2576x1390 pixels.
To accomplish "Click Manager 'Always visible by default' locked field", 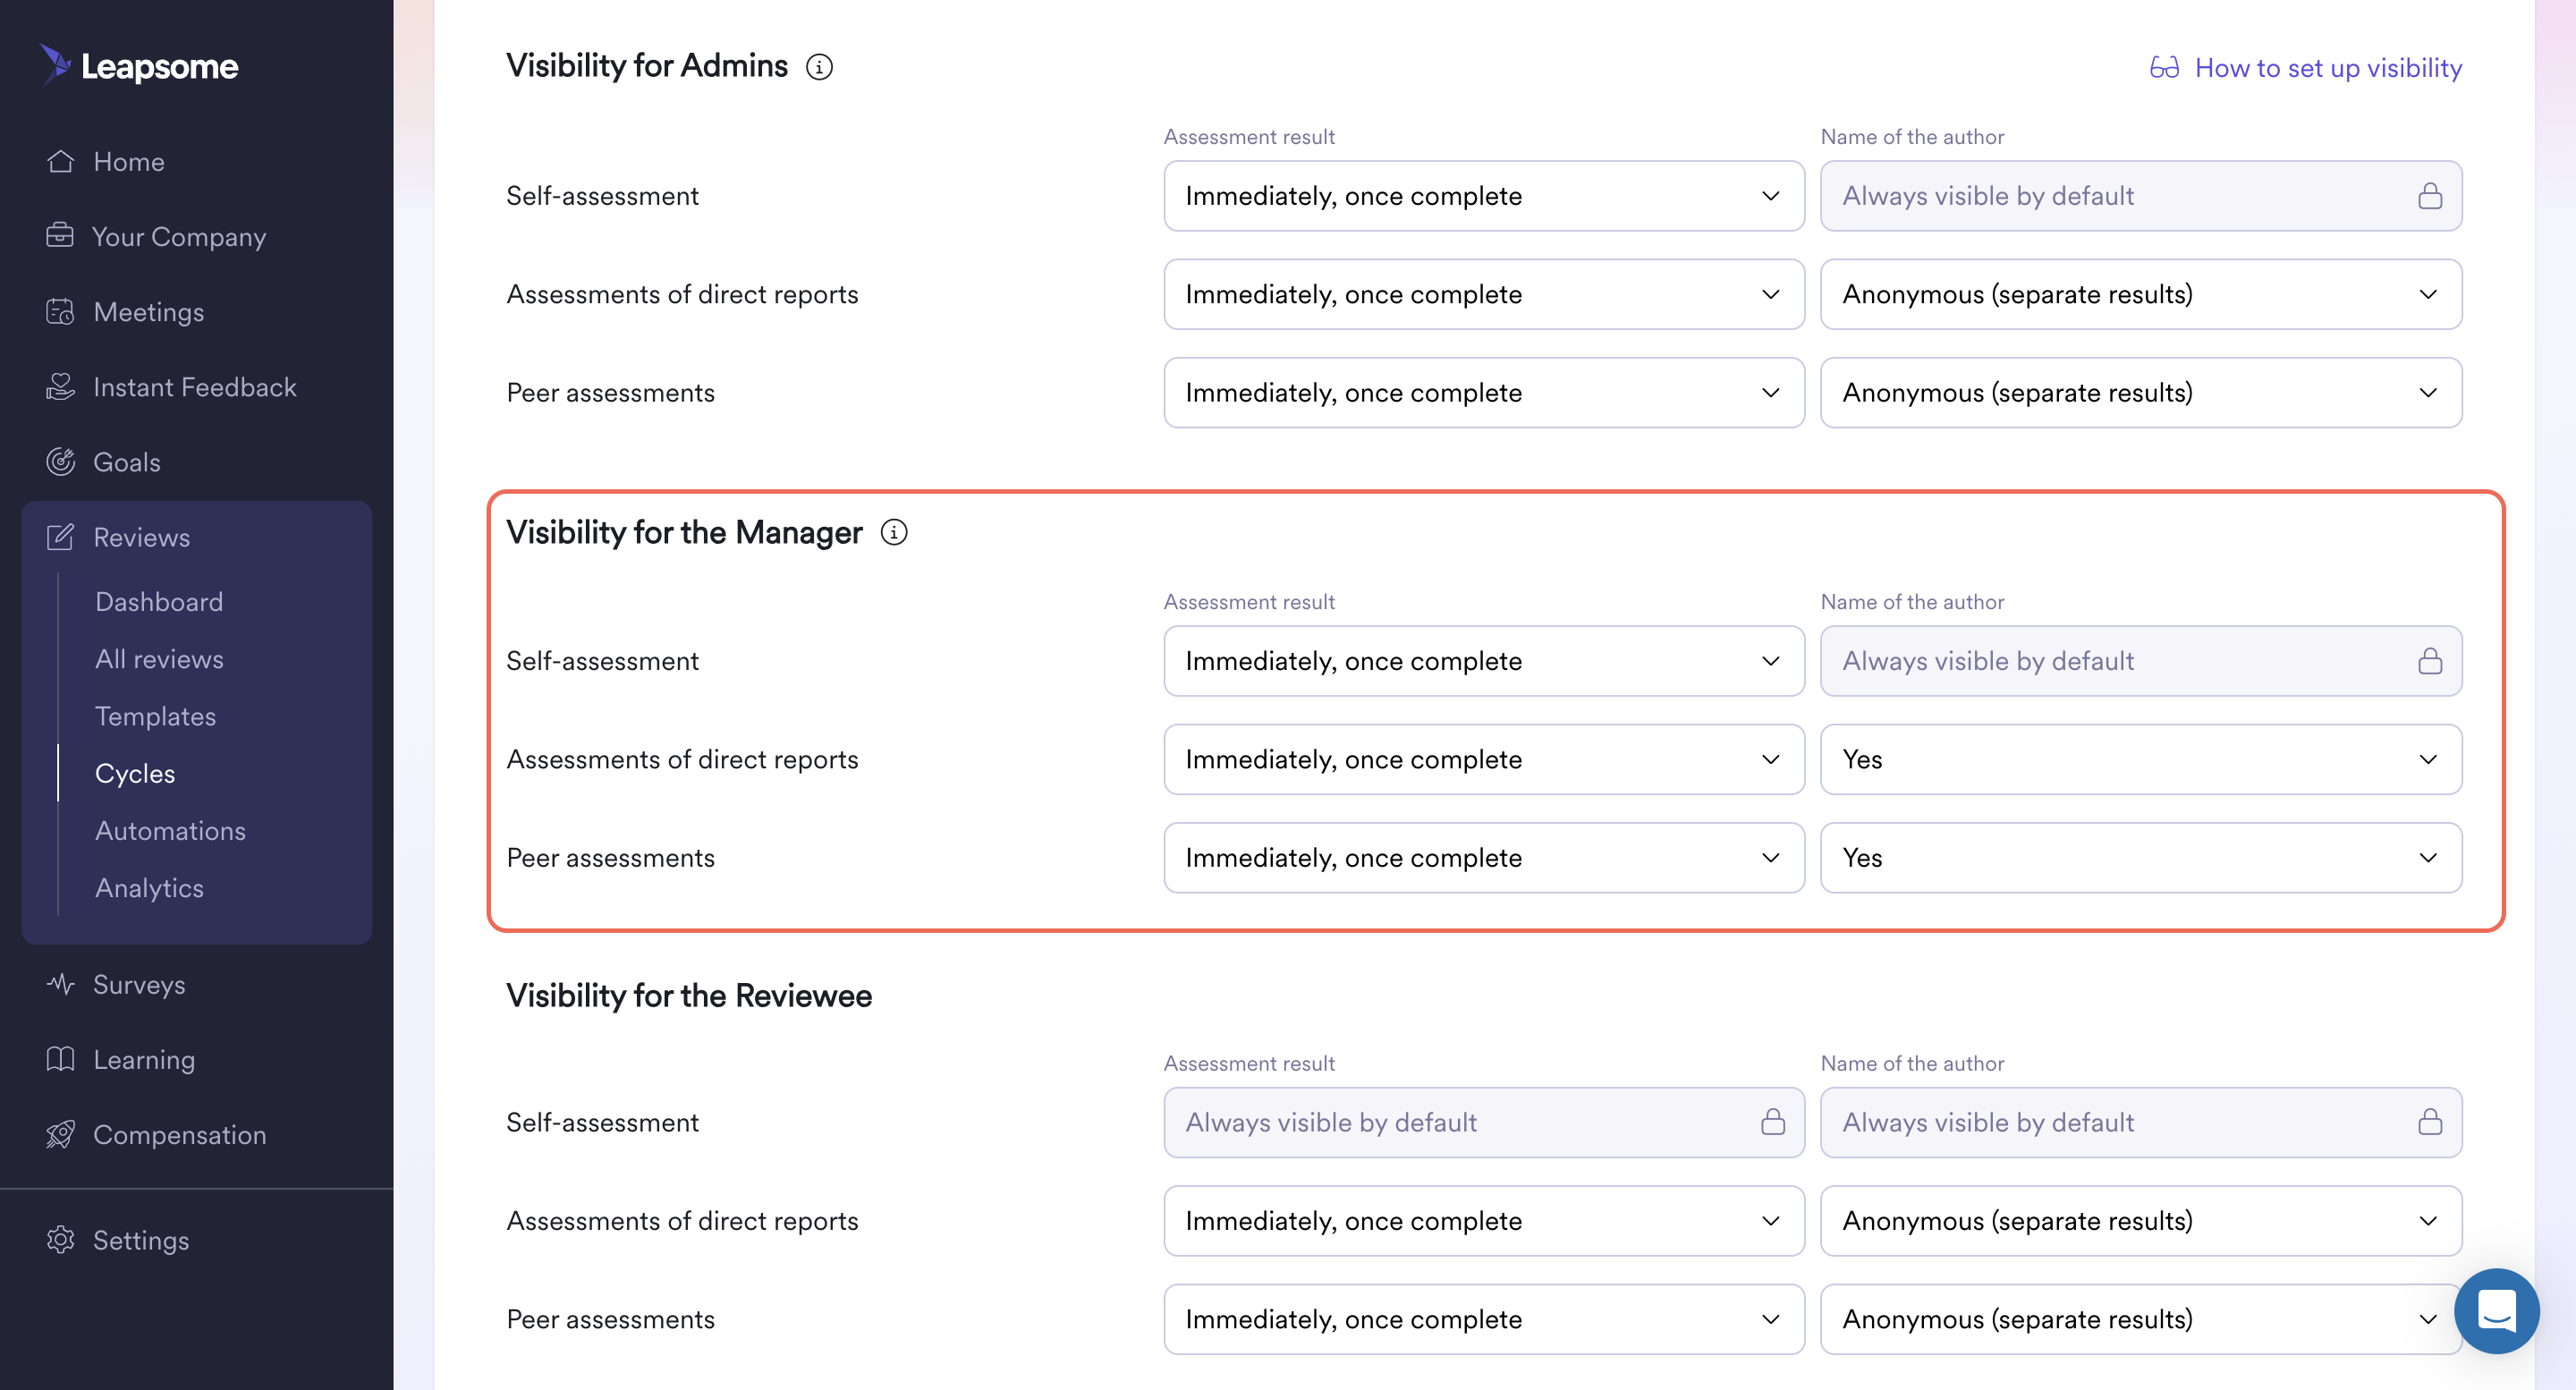I will [x=2141, y=661].
